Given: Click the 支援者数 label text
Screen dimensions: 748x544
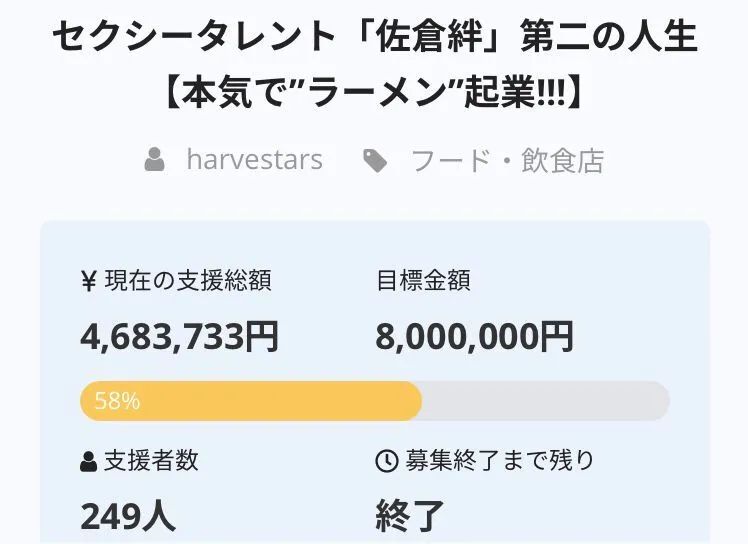Looking at the screenshot, I should (151, 461).
